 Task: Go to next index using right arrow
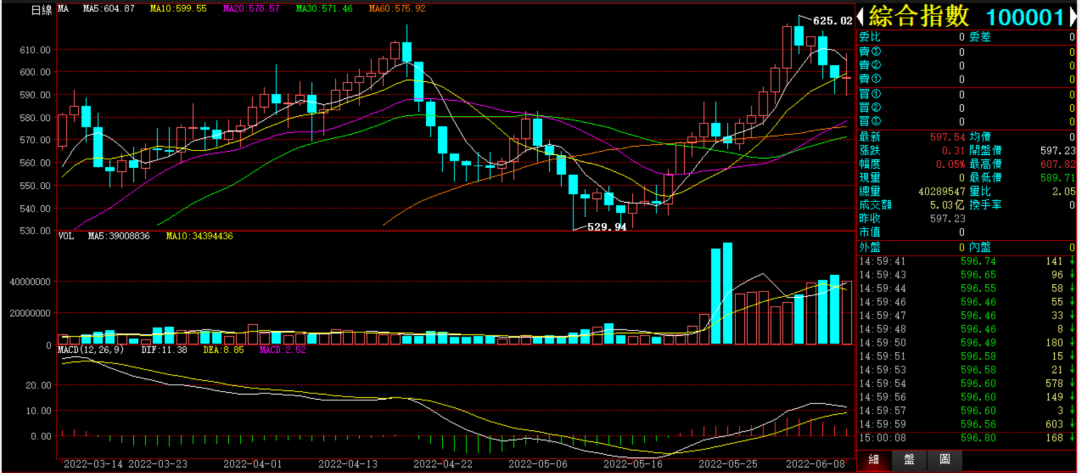pos(1072,17)
